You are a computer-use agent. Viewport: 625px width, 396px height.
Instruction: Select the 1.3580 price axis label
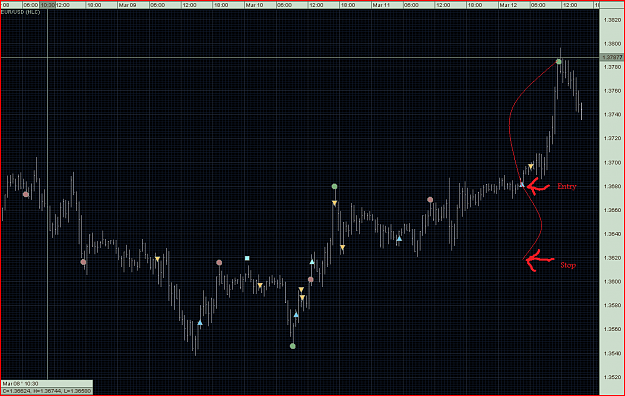[x=612, y=305]
